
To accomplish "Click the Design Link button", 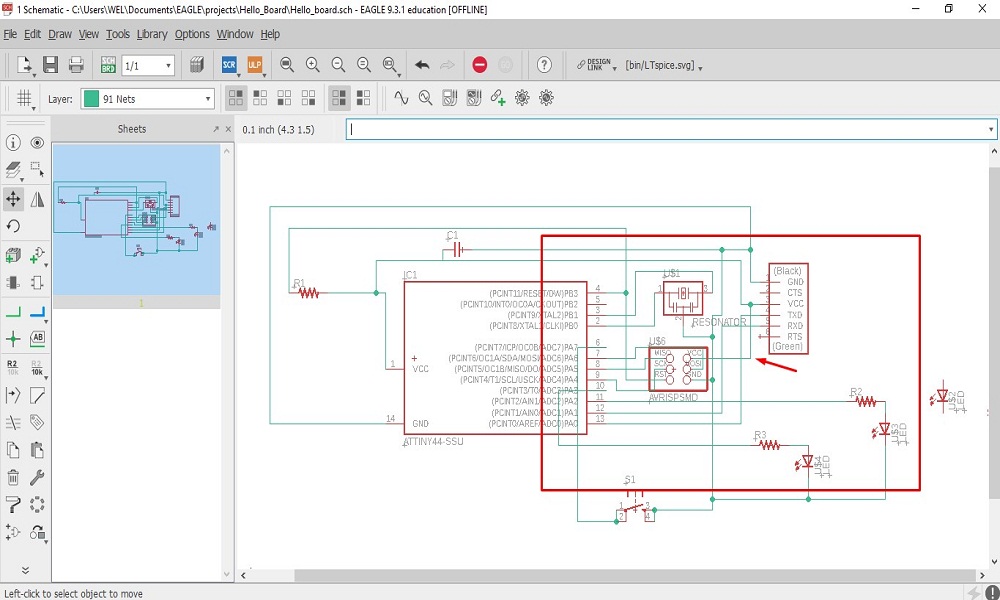I will [594, 65].
